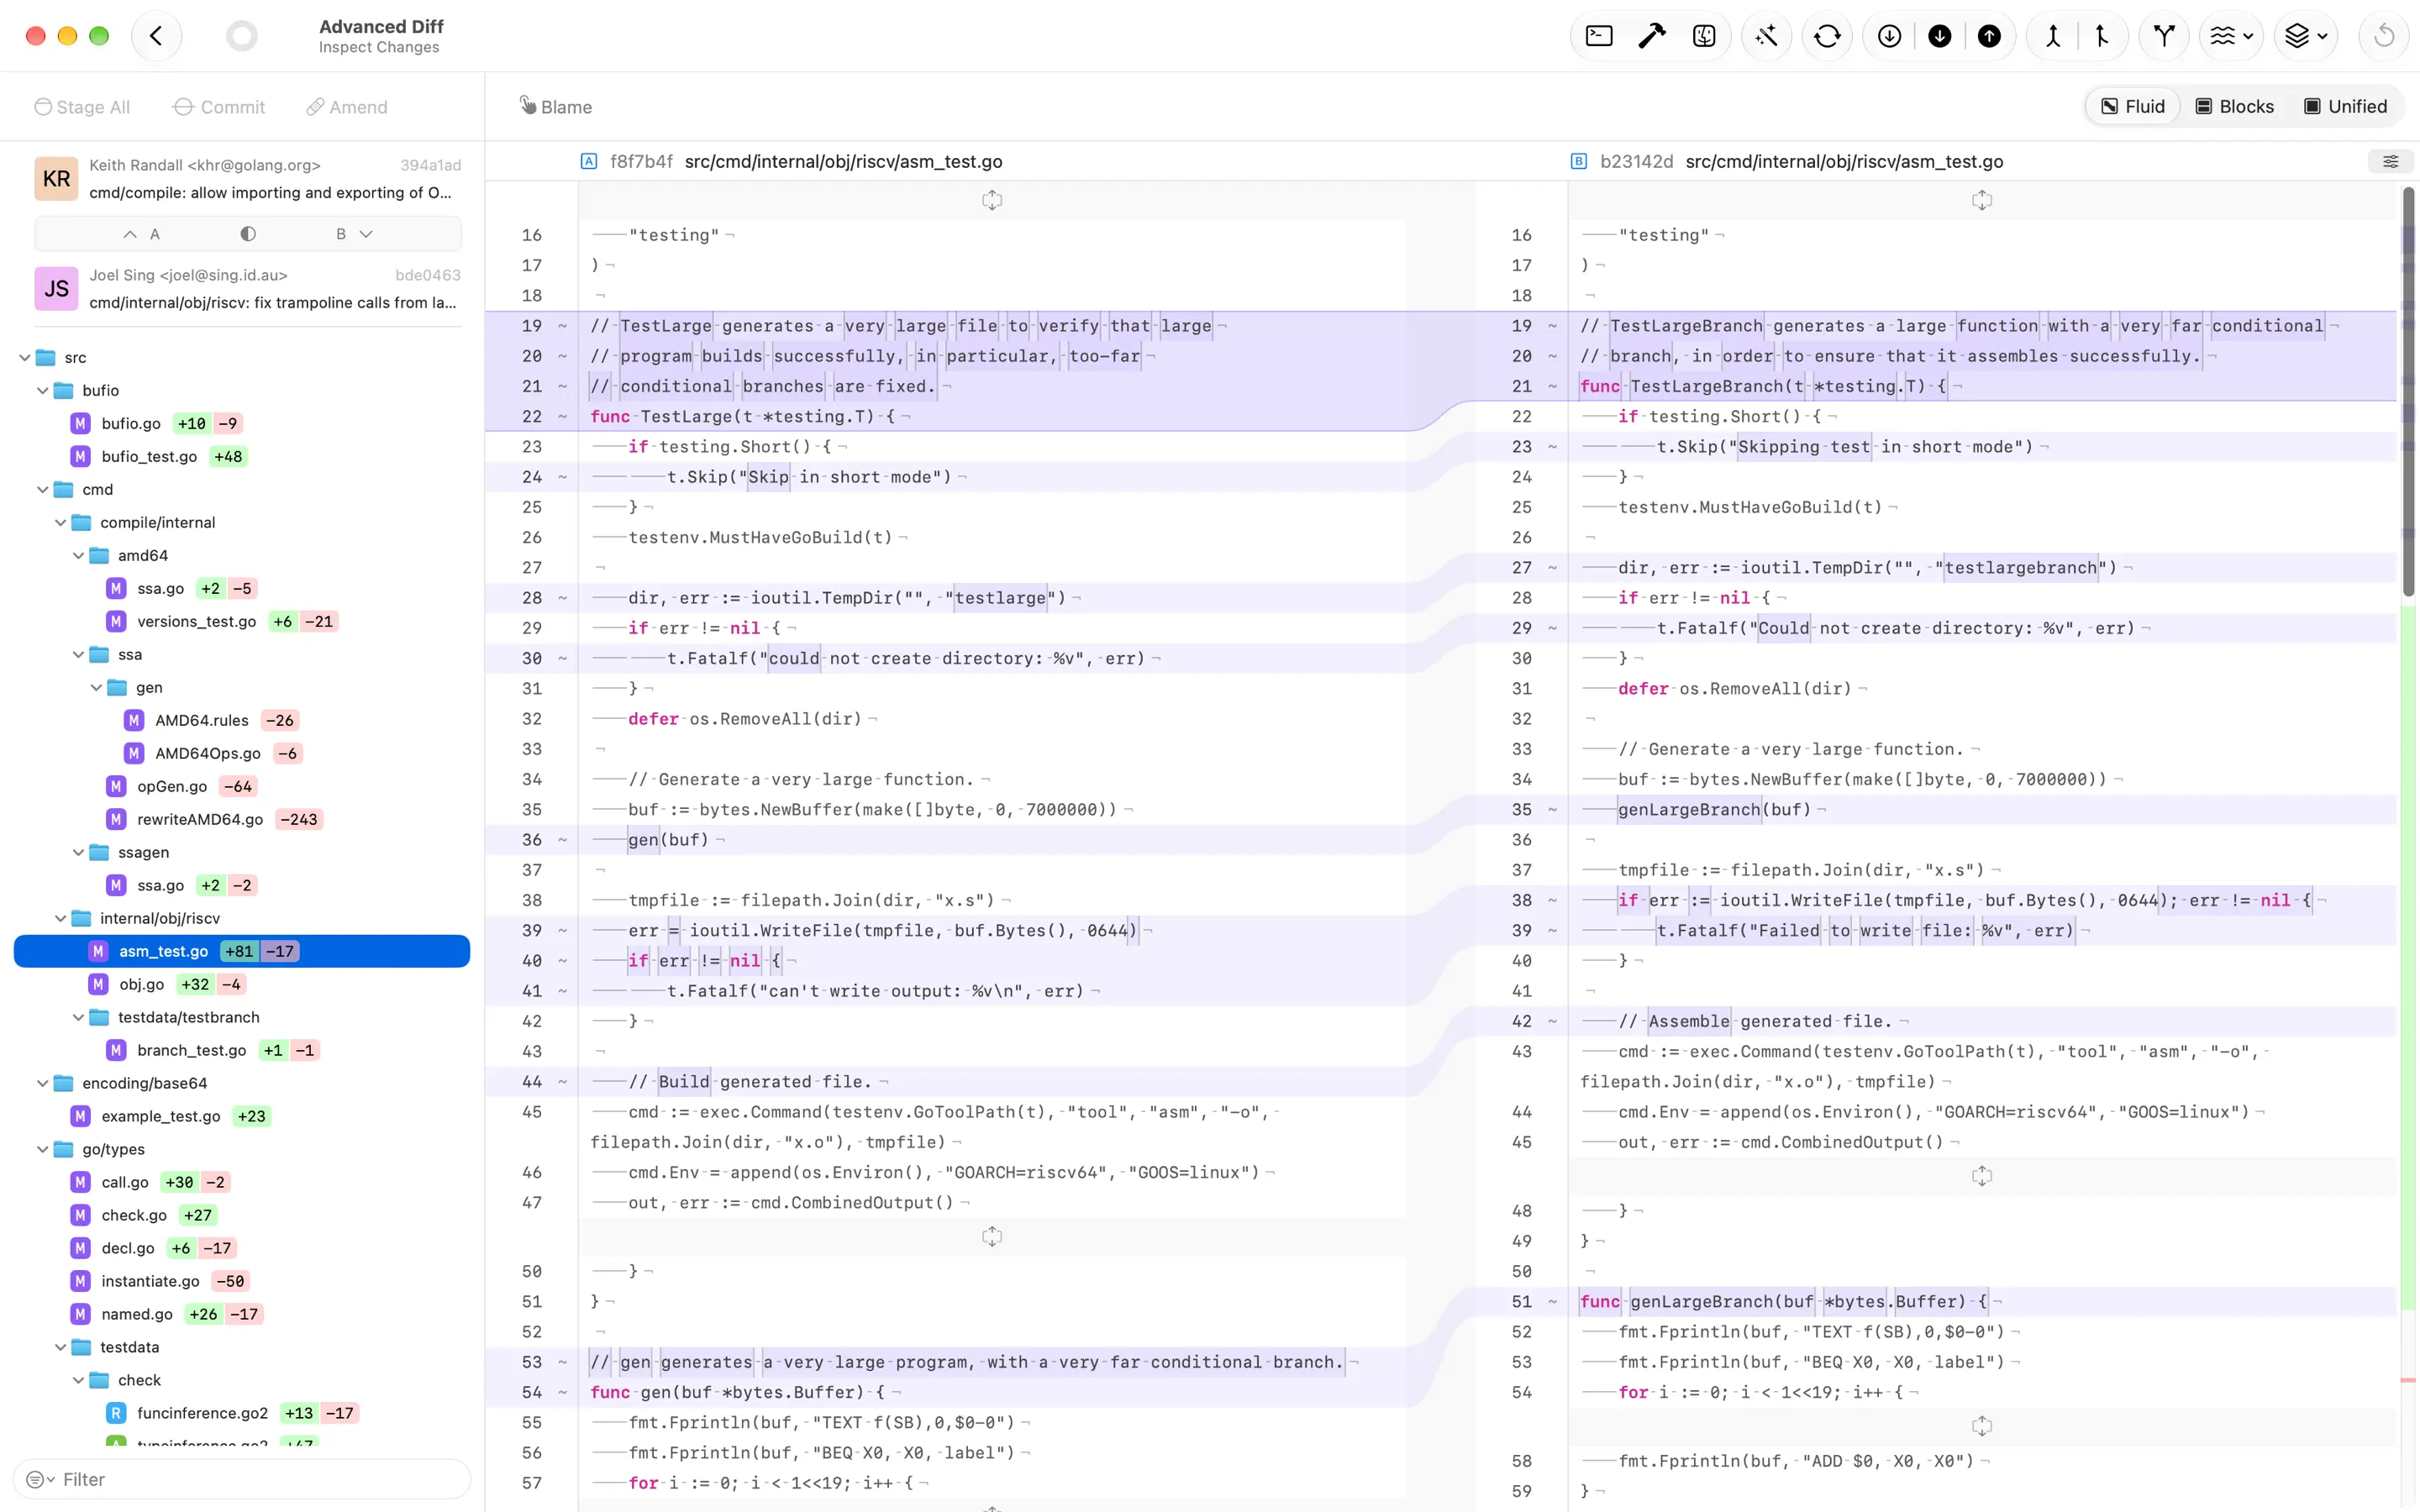The width and height of the screenshot is (2420, 1512).
Task: Click revision A badge icon in left header
Action: [x=589, y=161]
